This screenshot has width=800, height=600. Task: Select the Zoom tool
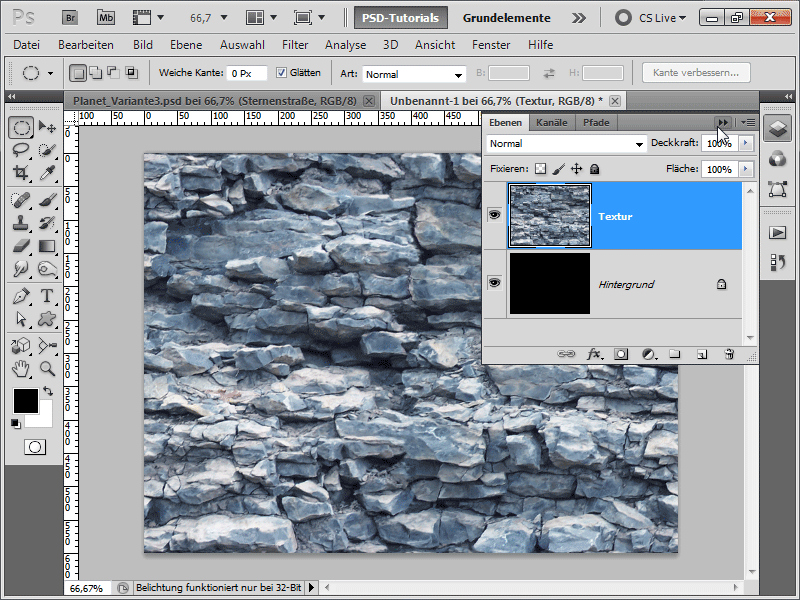point(47,368)
